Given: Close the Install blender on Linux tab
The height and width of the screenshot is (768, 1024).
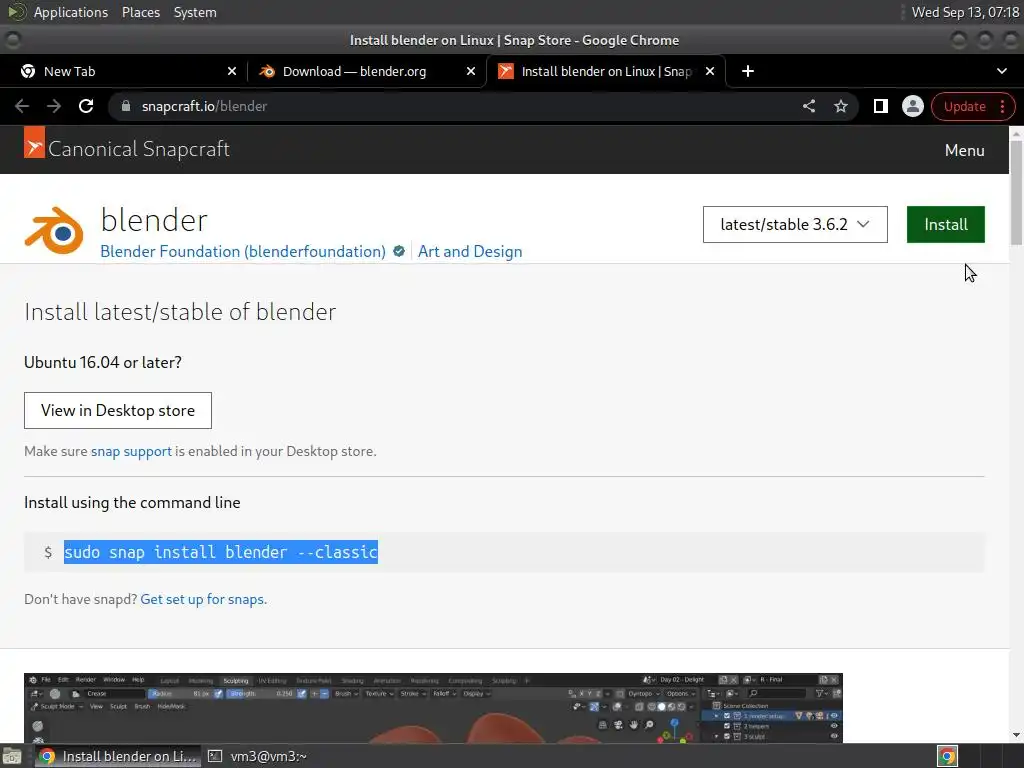Looking at the screenshot, I should [710, 71].
